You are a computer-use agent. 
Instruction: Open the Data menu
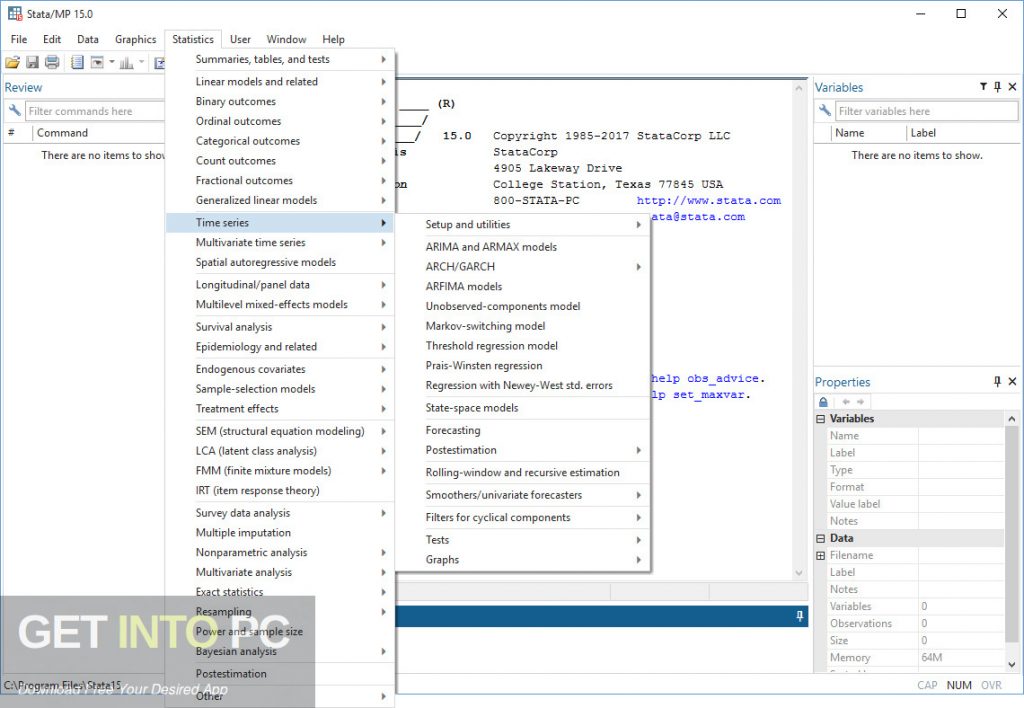(x=88, y=39)
